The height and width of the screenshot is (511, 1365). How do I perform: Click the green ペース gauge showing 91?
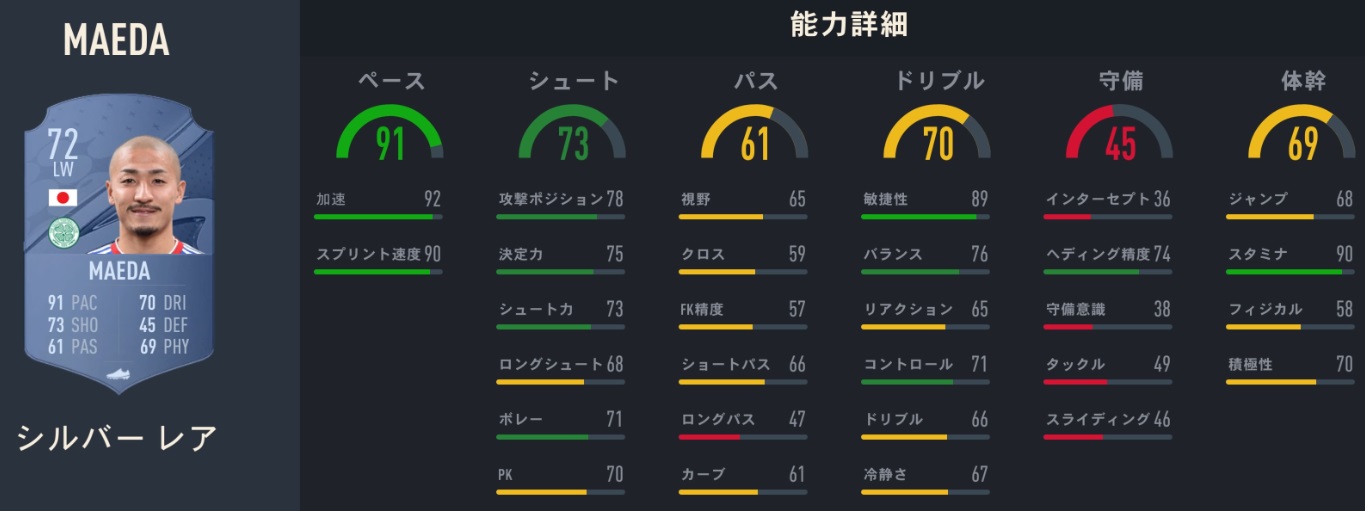(x=390, y=135)
